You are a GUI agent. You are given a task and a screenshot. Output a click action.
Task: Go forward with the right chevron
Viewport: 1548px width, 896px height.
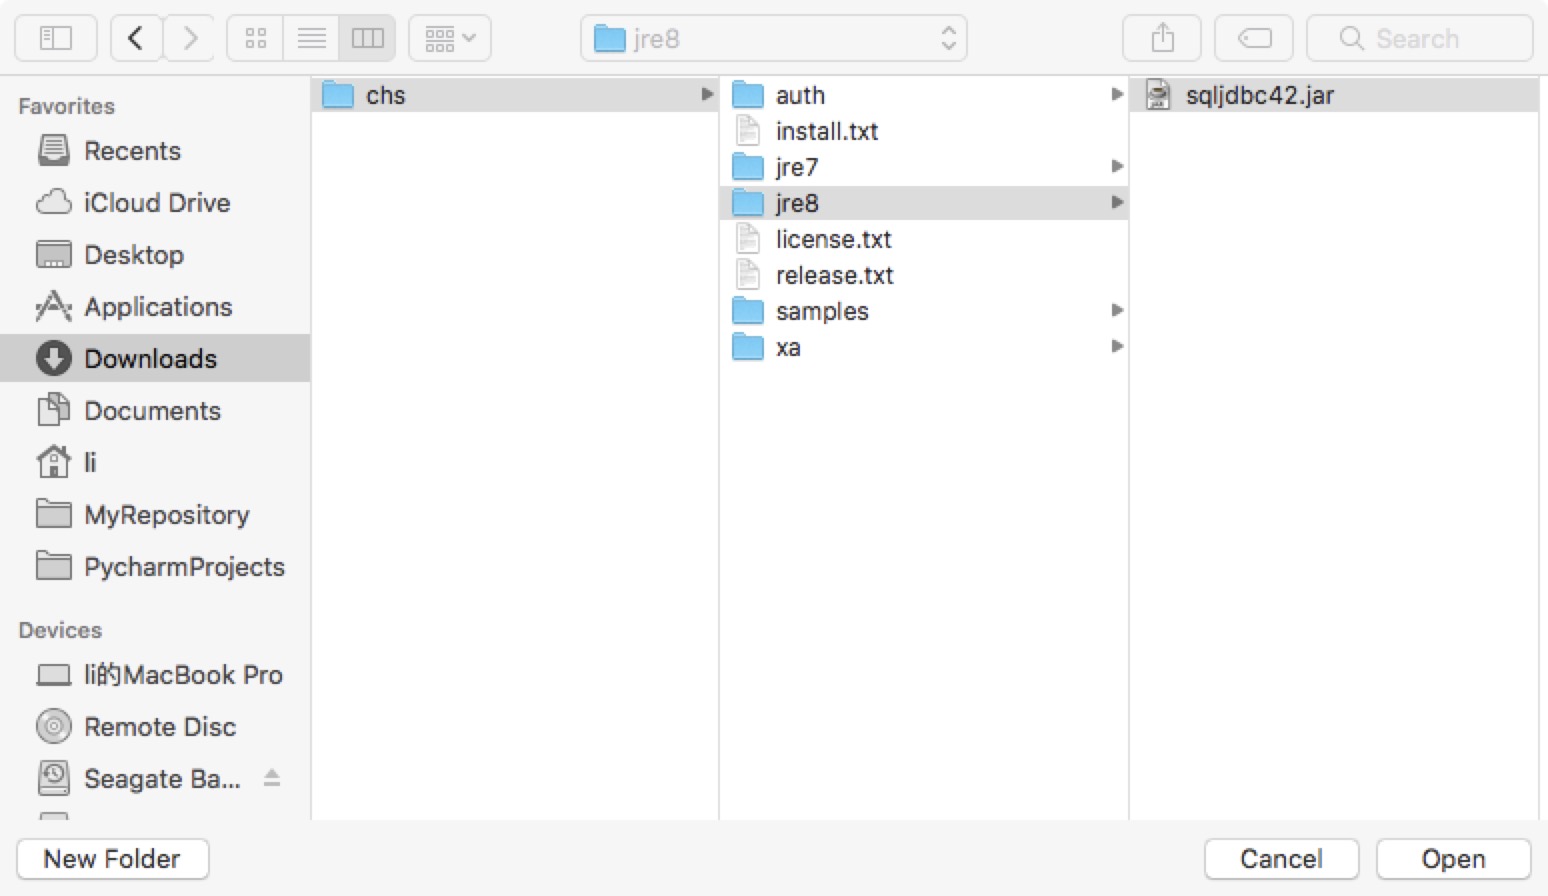(x=190, y=38)
